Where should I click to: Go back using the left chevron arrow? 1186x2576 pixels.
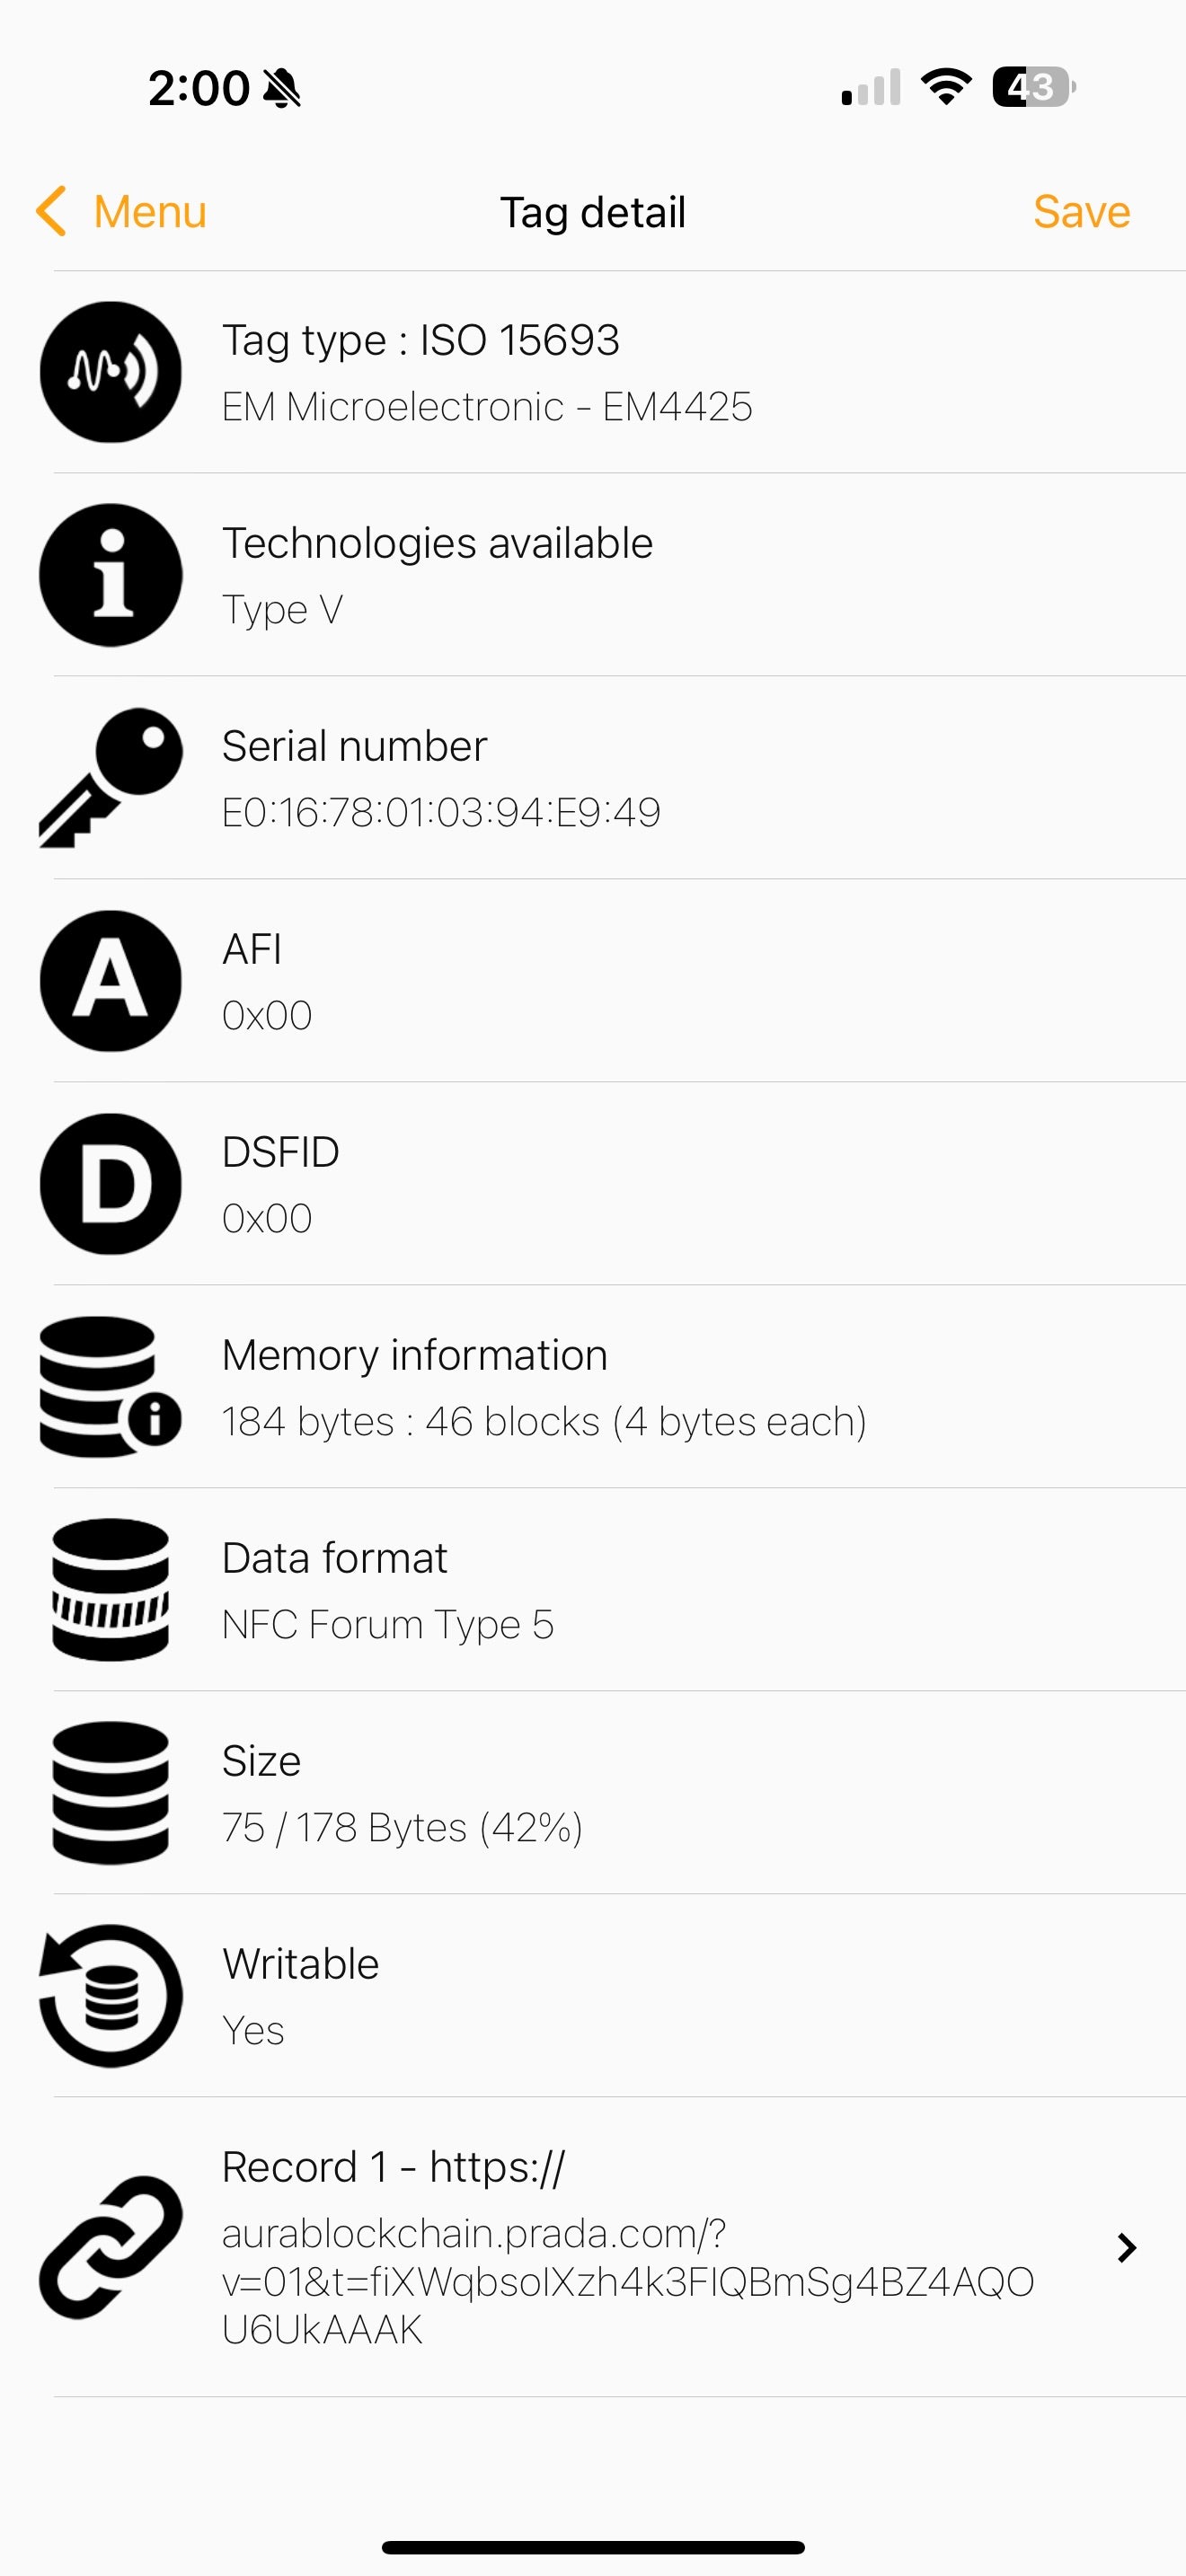click(51, 211)
